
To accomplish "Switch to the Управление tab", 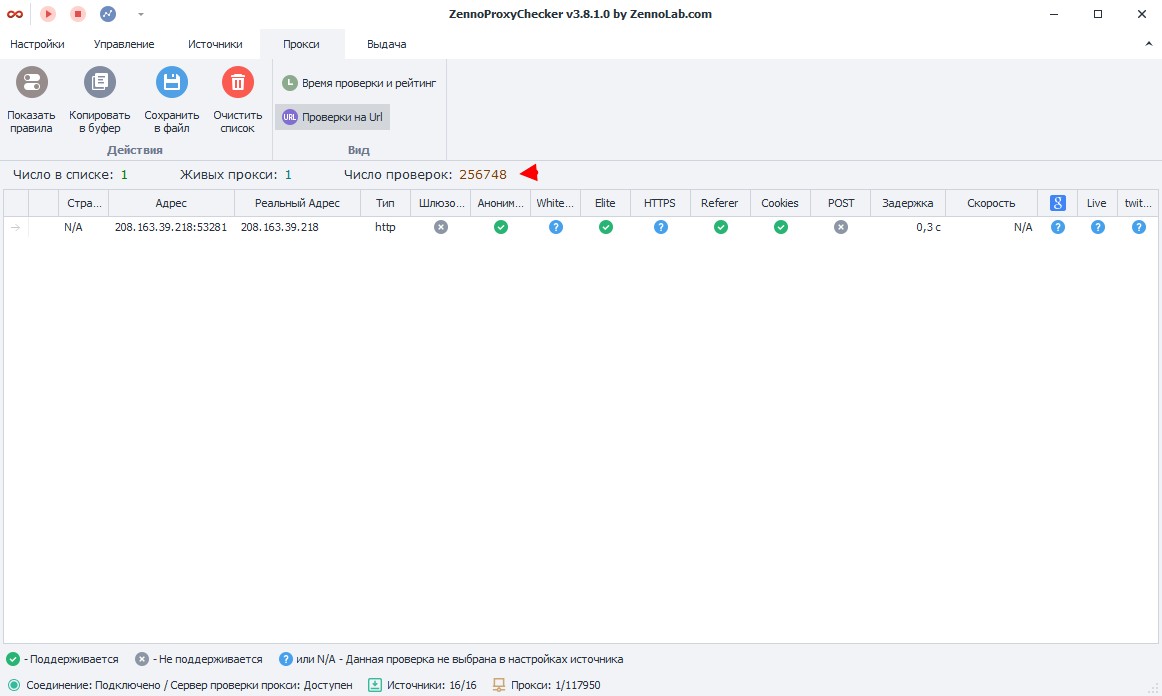I will pyautogui.click(x=124, y=44).
